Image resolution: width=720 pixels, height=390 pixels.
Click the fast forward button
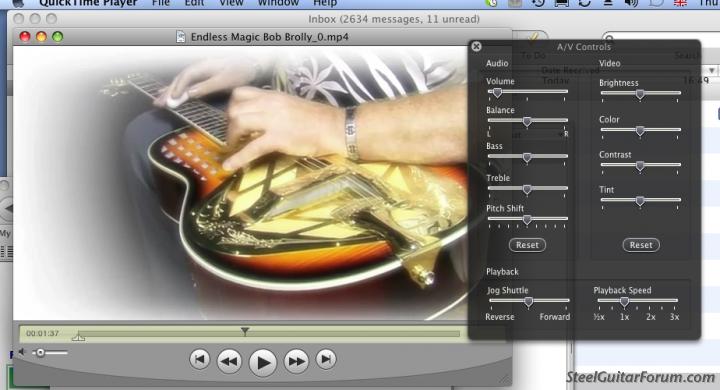point(296,361)
